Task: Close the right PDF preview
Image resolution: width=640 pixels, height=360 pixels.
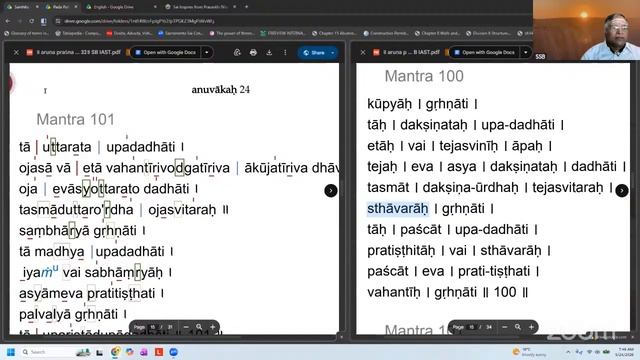Action: click(363, 52)
